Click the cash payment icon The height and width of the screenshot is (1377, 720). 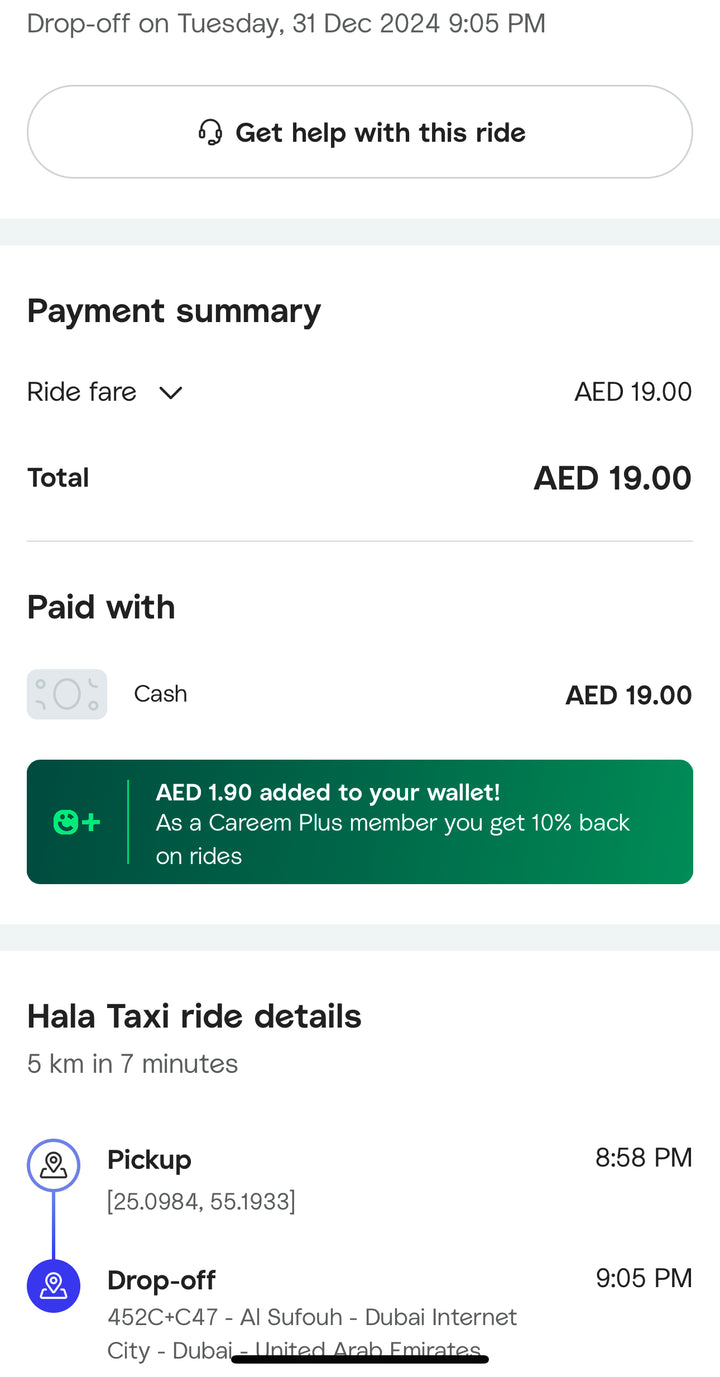67,694
